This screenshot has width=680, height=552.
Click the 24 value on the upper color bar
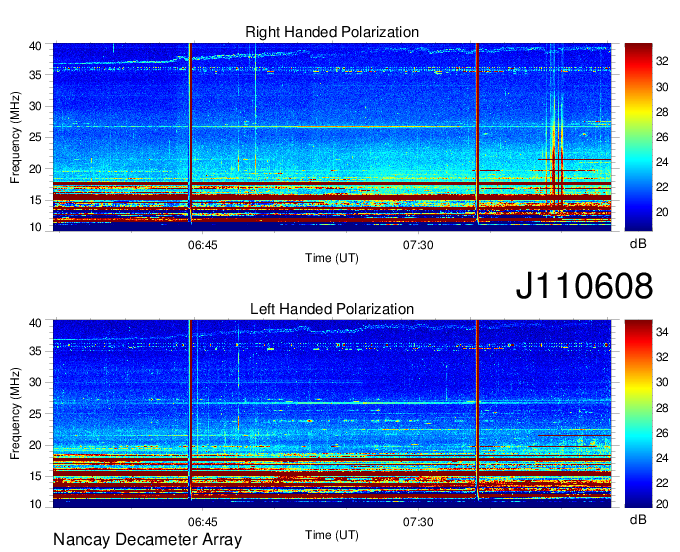point(662,162)
